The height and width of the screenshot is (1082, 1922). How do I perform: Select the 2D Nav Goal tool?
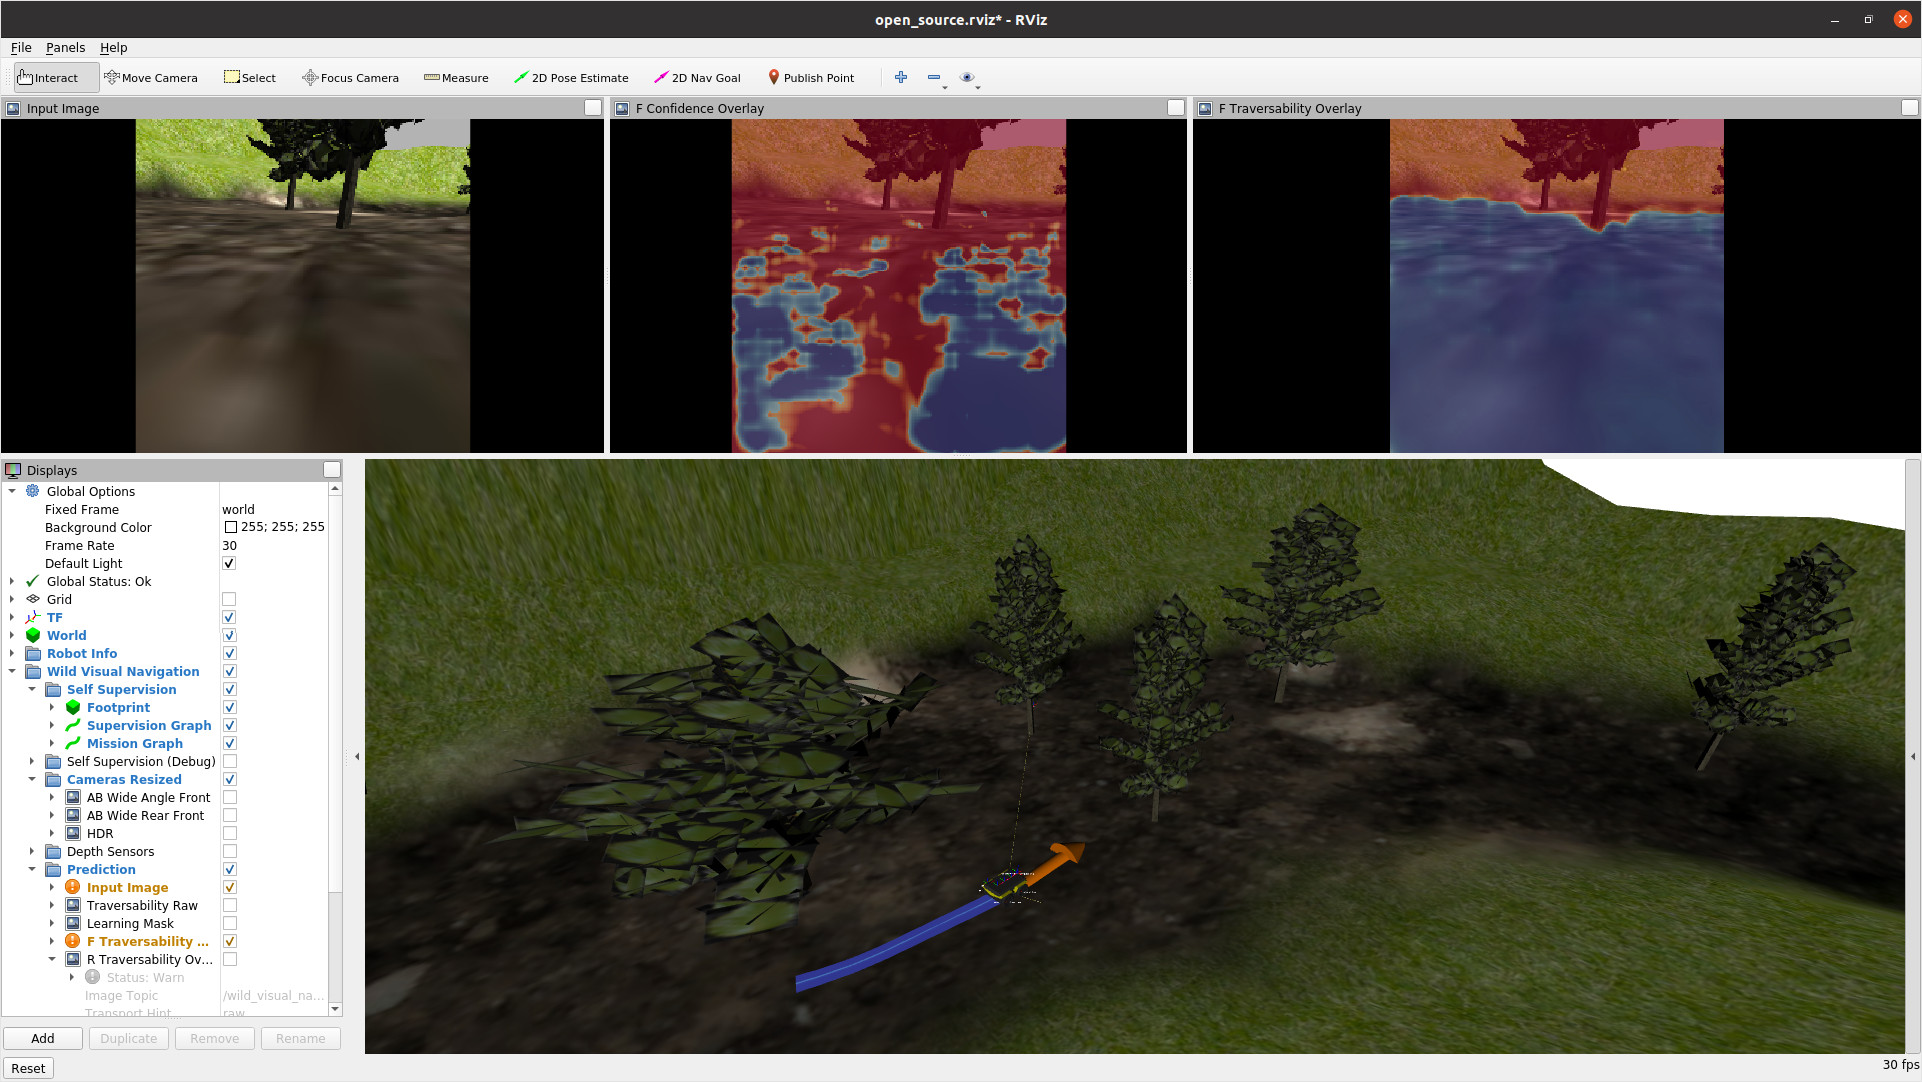(x=697, y=78)
